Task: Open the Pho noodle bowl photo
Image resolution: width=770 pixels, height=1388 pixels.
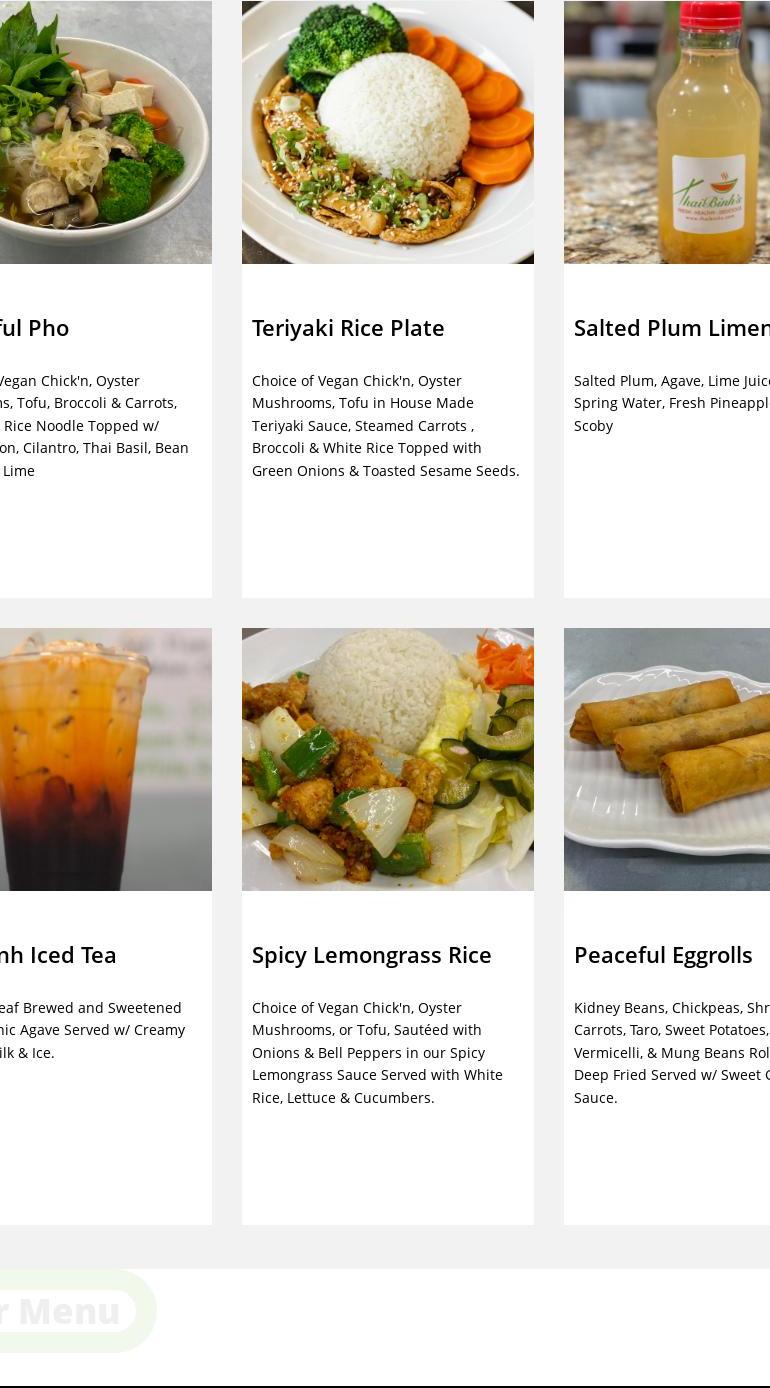Action: [106, 132]
